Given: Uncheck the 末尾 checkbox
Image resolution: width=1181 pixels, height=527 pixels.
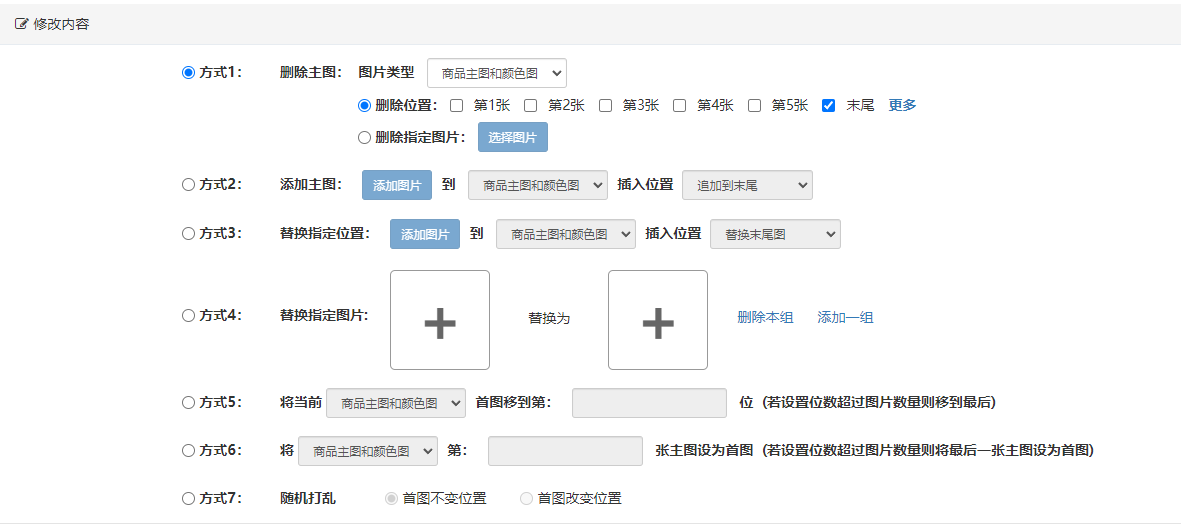Looking at the screenshot, I should [x=828, y=105].
